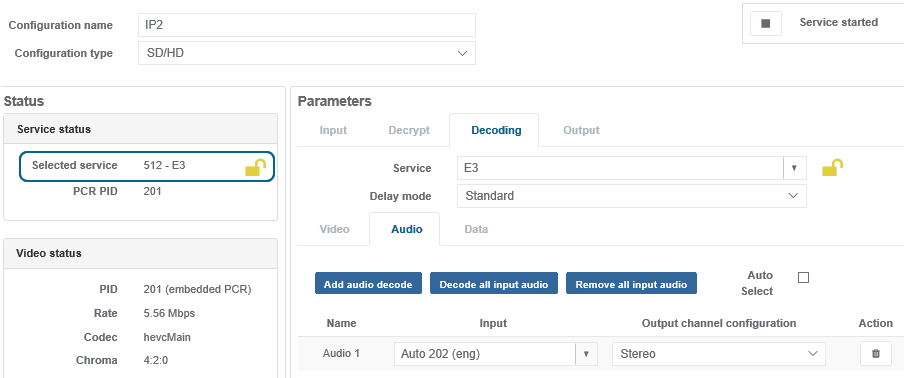This screenshot has height=378, width=905.
Task: Enable the Auto Select checkbox
Action: (803, 278)
